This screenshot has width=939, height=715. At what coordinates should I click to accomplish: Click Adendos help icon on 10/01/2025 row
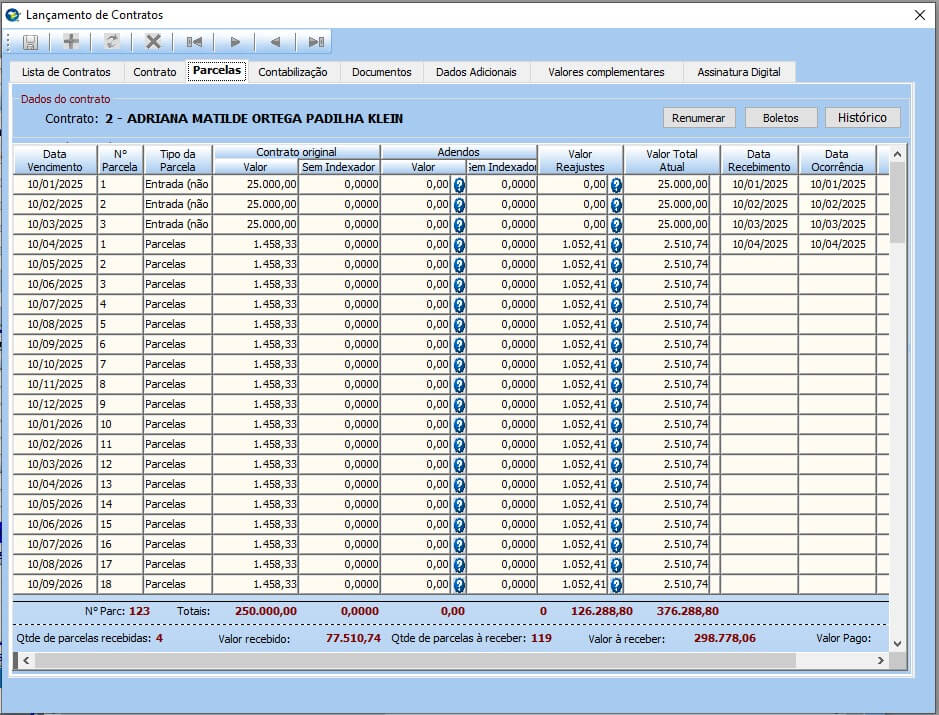pyautogui.click(x=459, y=185)
